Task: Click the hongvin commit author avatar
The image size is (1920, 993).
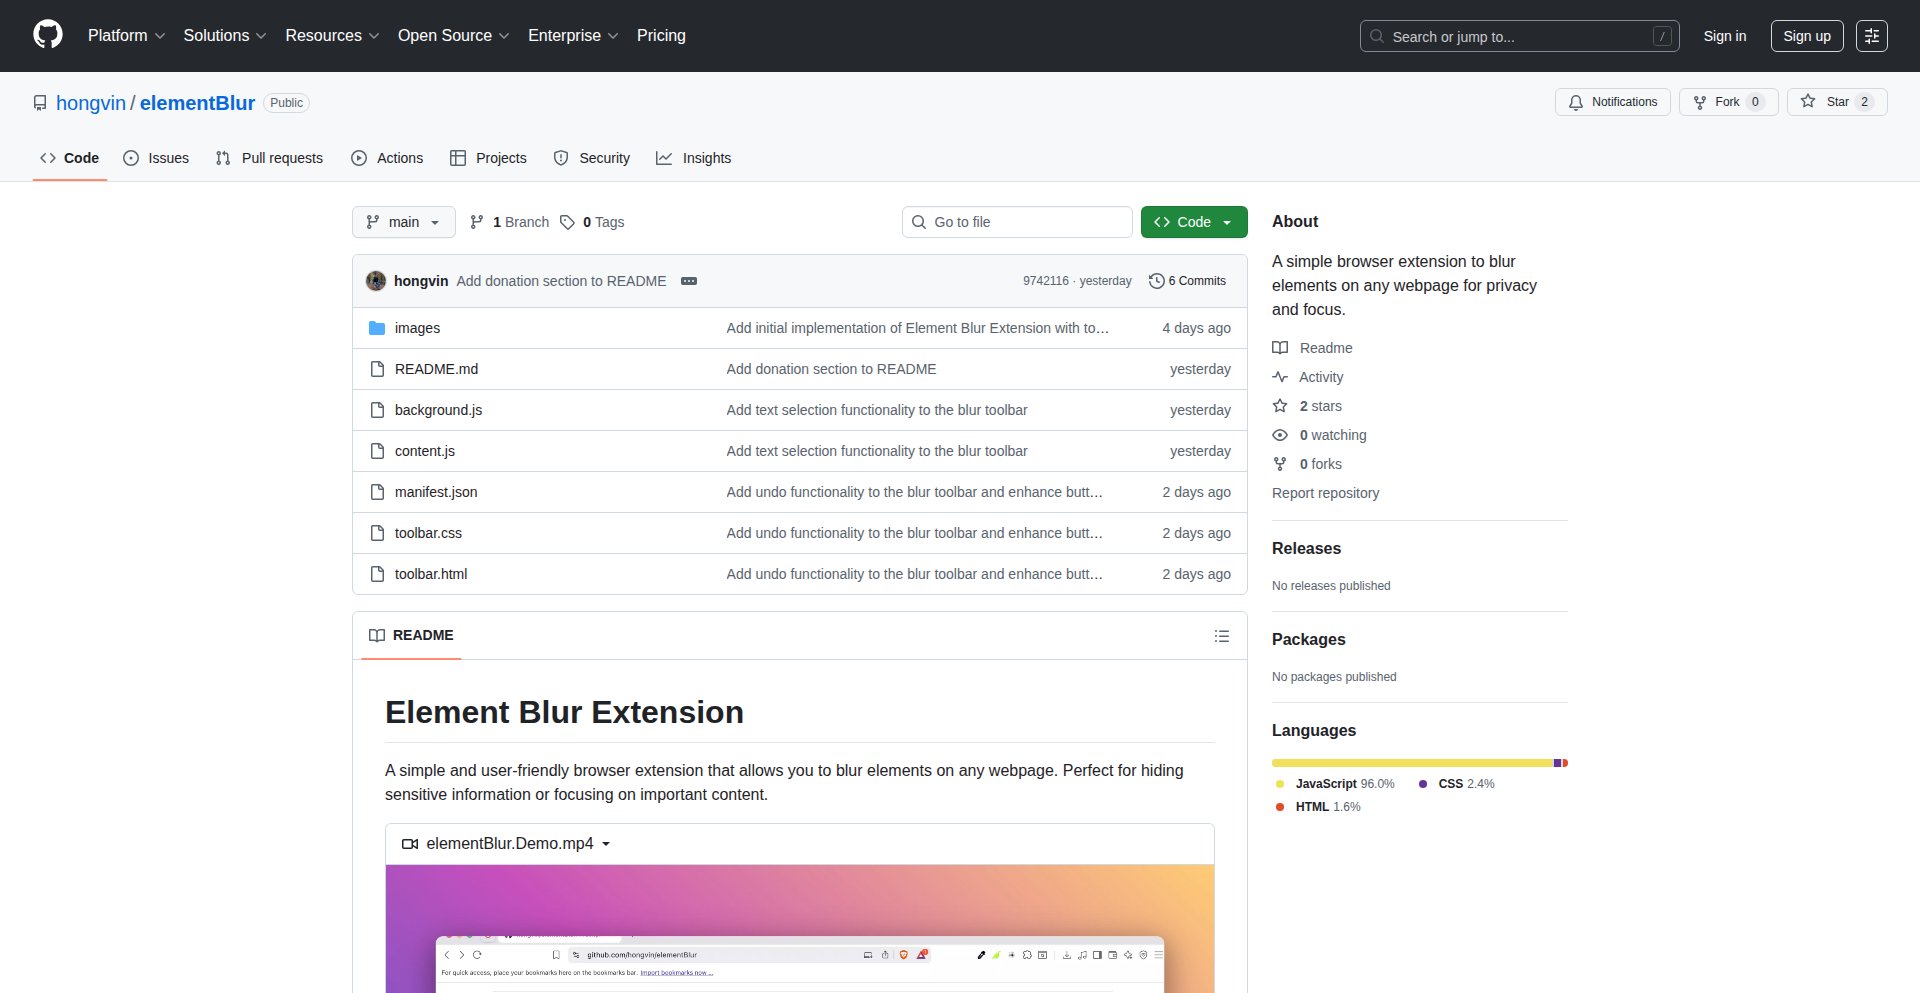Action: pos(376,281)
